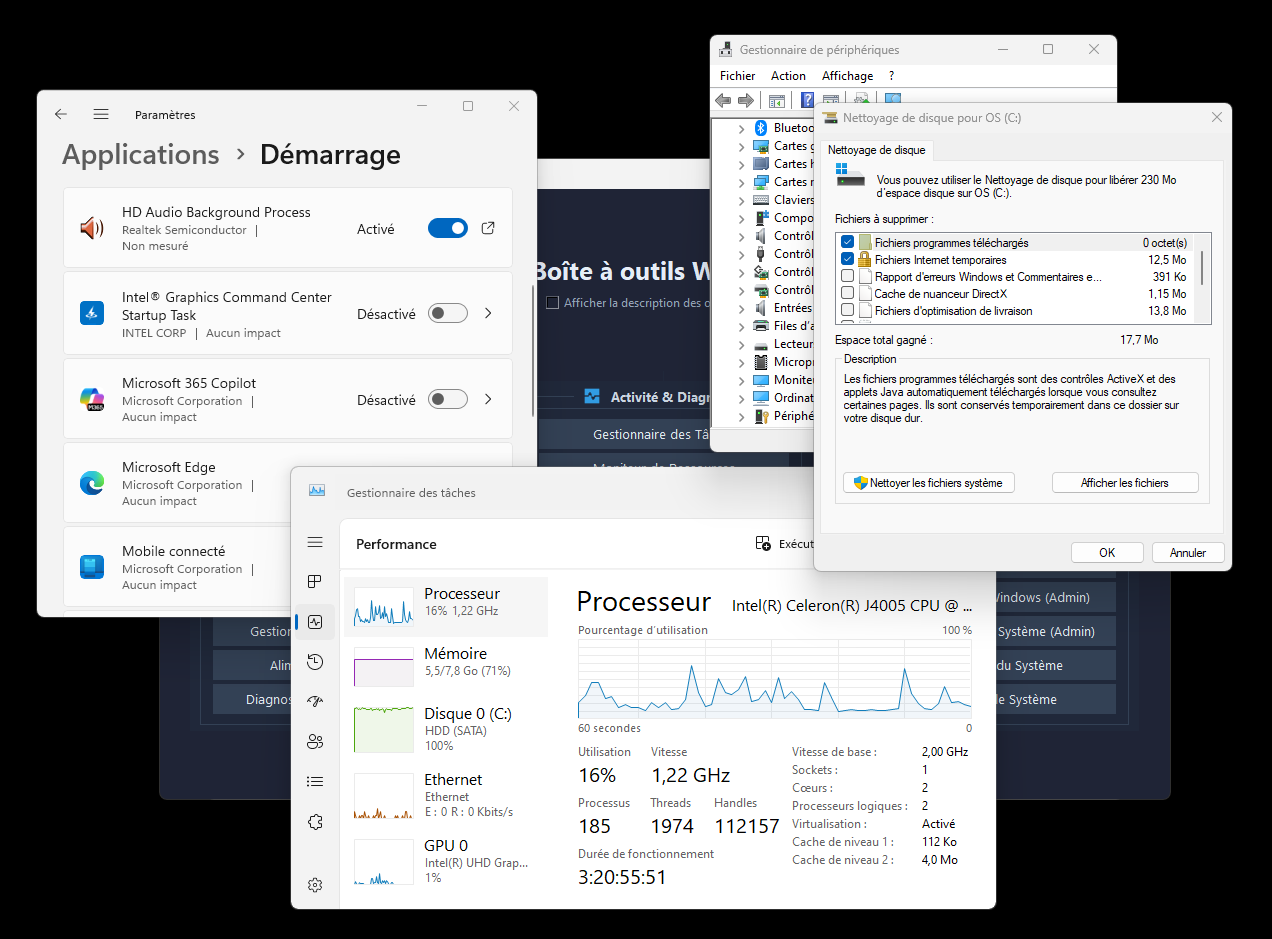Image resolution: width=1272 pixels, height=939 pixels.
Task: Select Performance icon in Task Manager sidebar
Action: click(x=315, y=622)
